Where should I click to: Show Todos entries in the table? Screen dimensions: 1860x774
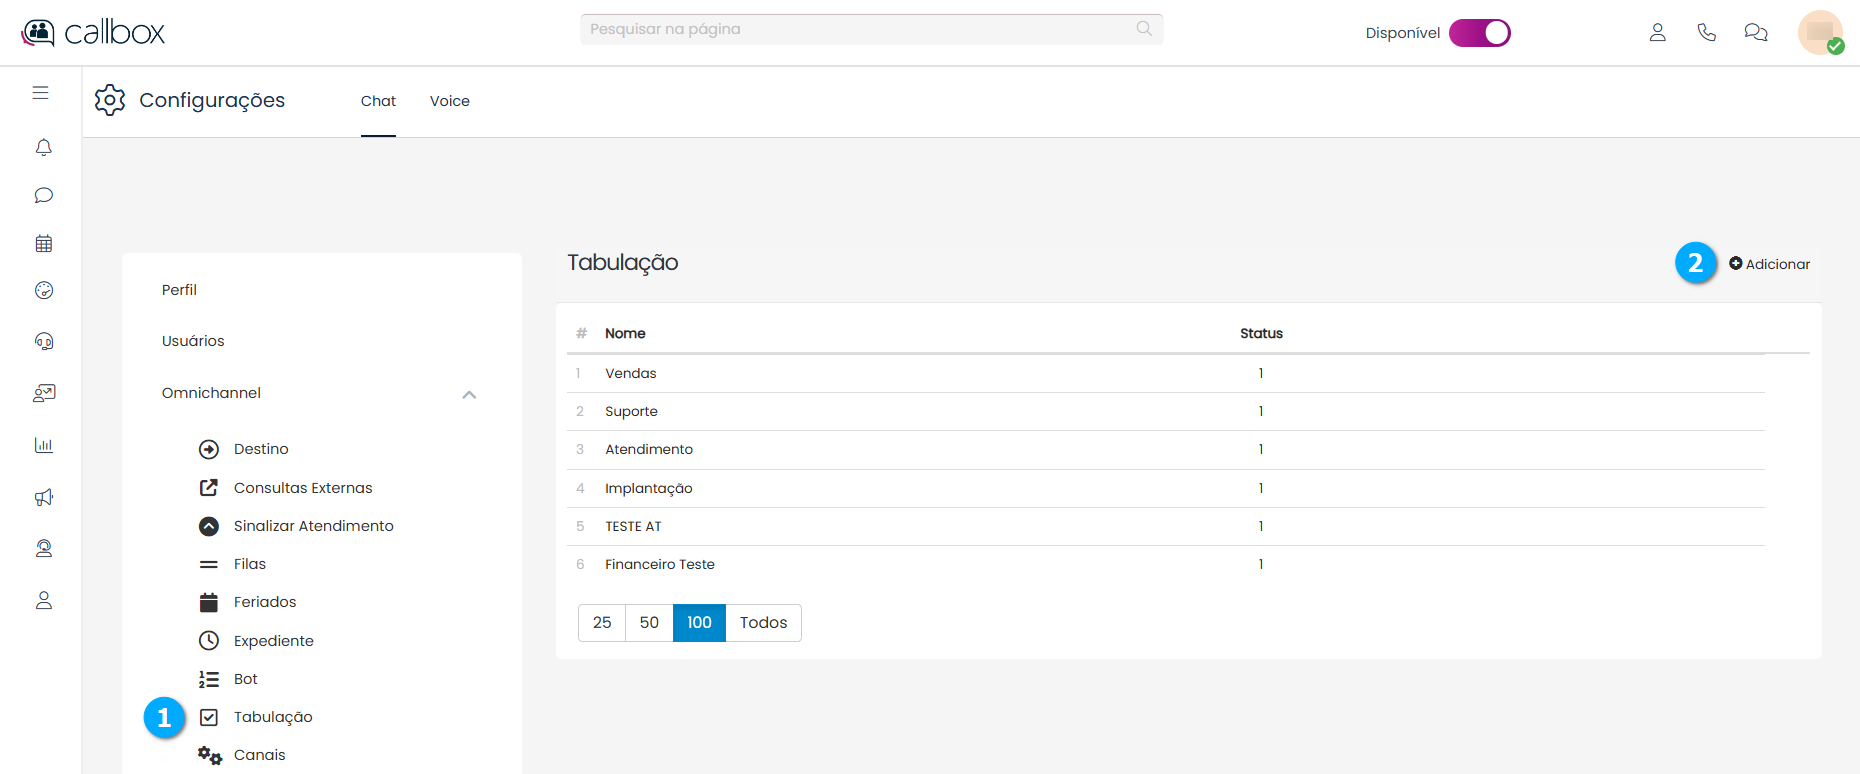pos(763,623)
